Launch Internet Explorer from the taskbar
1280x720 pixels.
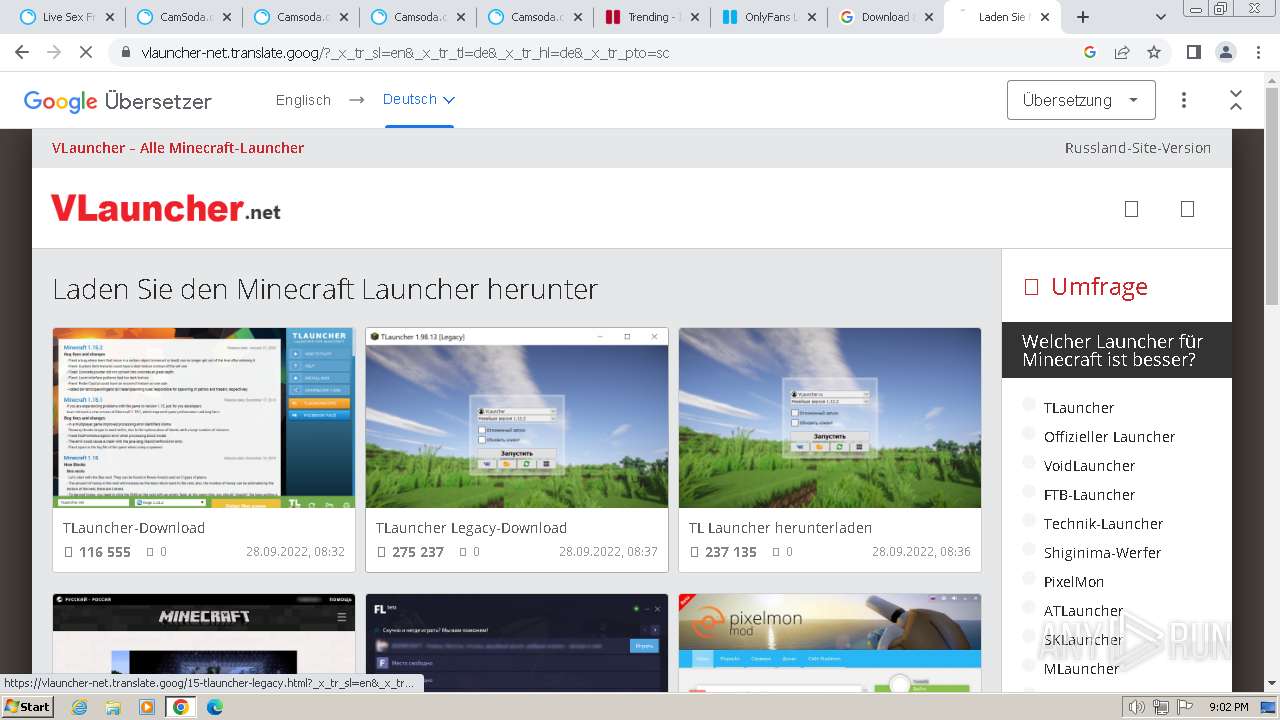(80, 707)
